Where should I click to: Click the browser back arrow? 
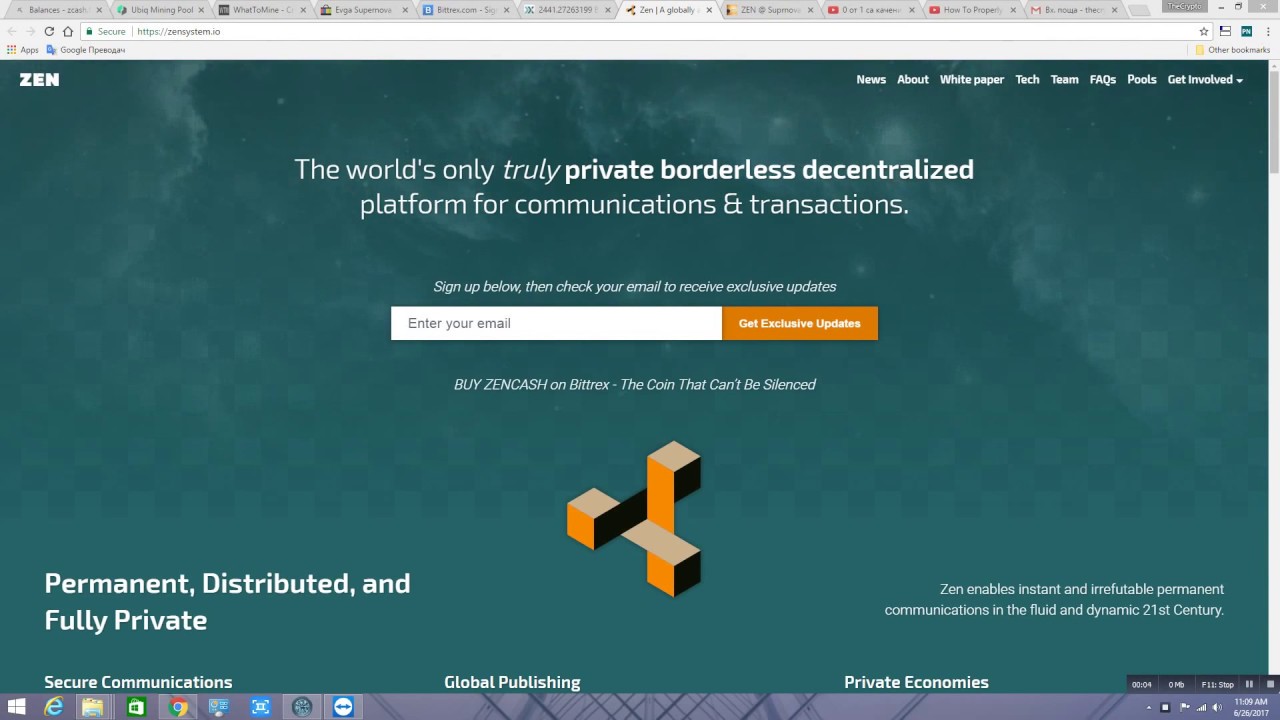(x=12, y=31)
